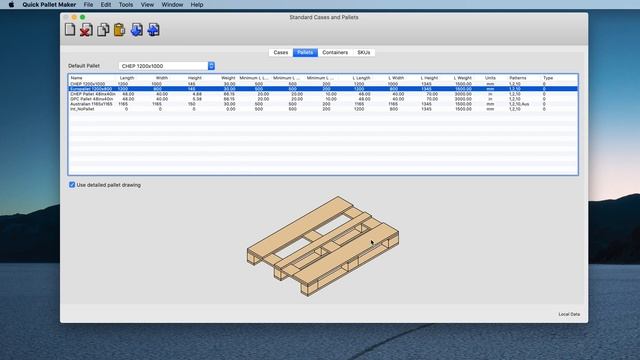640x360 pixels.
Task: Select the Pallets tab
Action: [305, 52]
